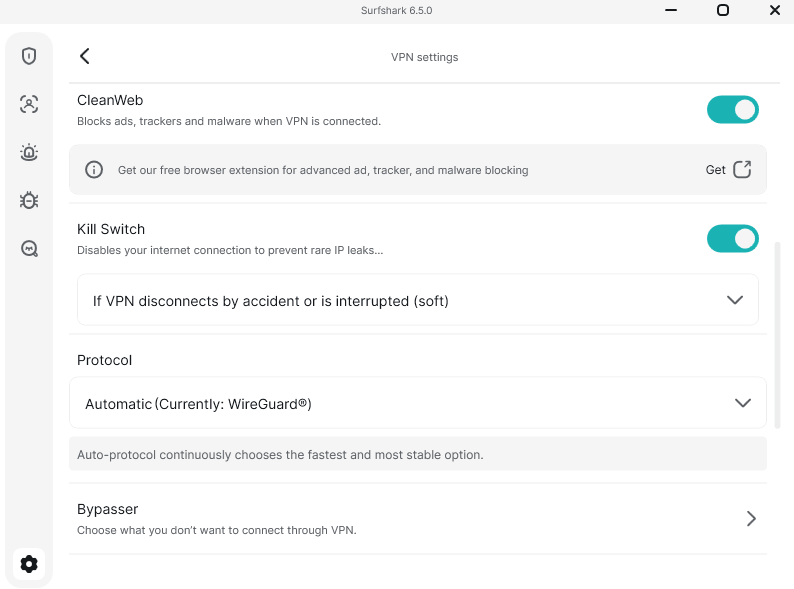The height and width of the screenshot is (589, 794).
Task: Open Alternative ID person icon in sidebar
Action: click(x=29, y=104)
